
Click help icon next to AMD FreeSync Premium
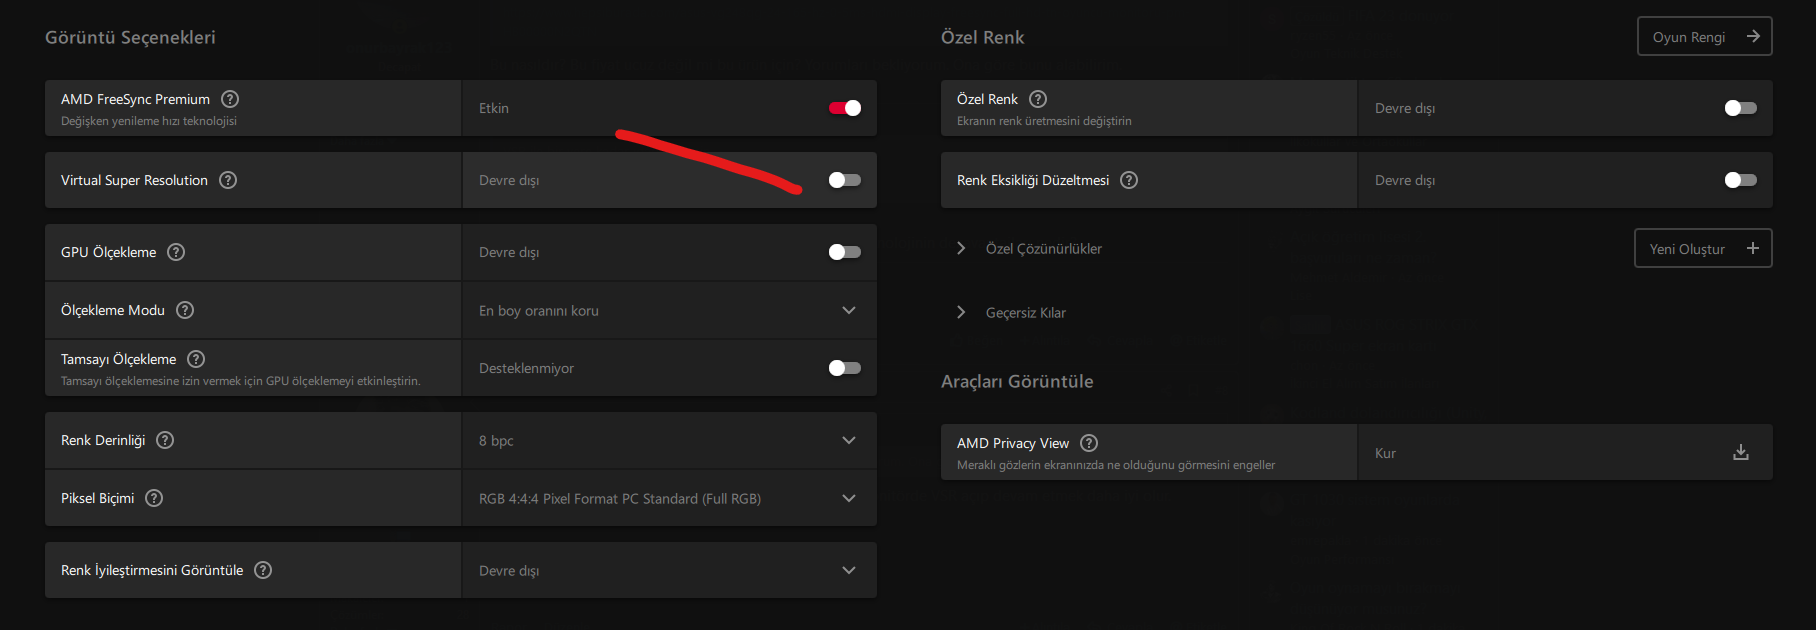230,99
